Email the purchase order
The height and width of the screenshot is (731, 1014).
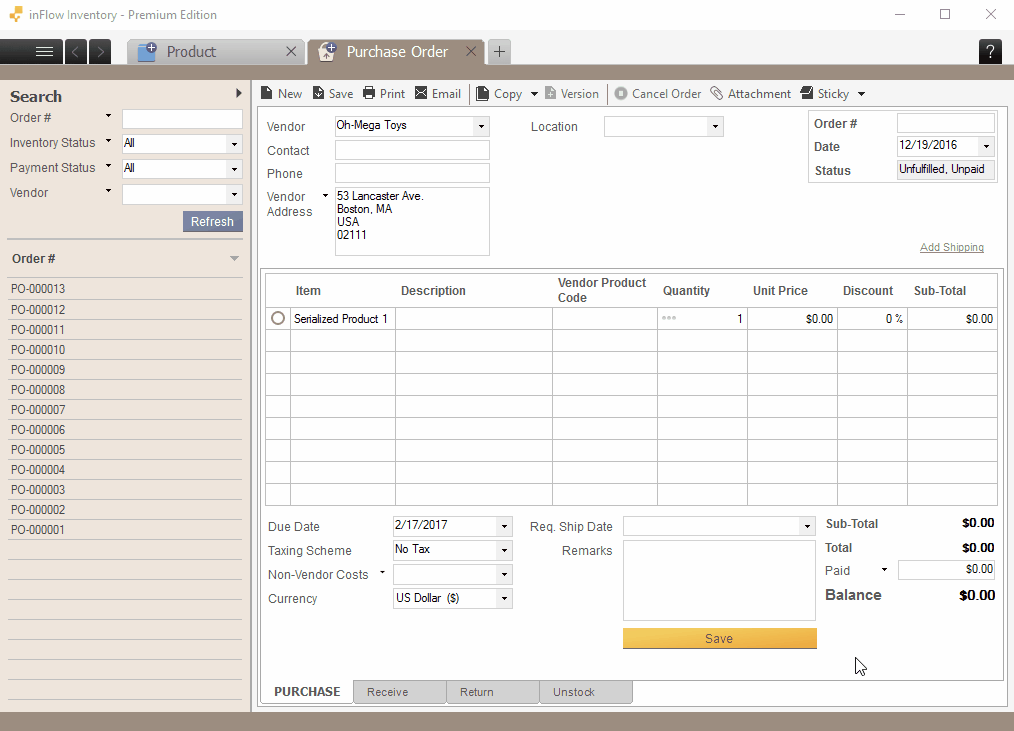(438, 94)
